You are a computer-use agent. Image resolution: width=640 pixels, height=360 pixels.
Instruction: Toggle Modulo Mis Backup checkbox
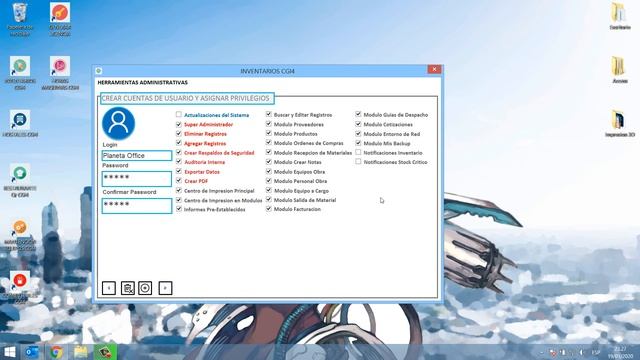(x=358, y=143)
